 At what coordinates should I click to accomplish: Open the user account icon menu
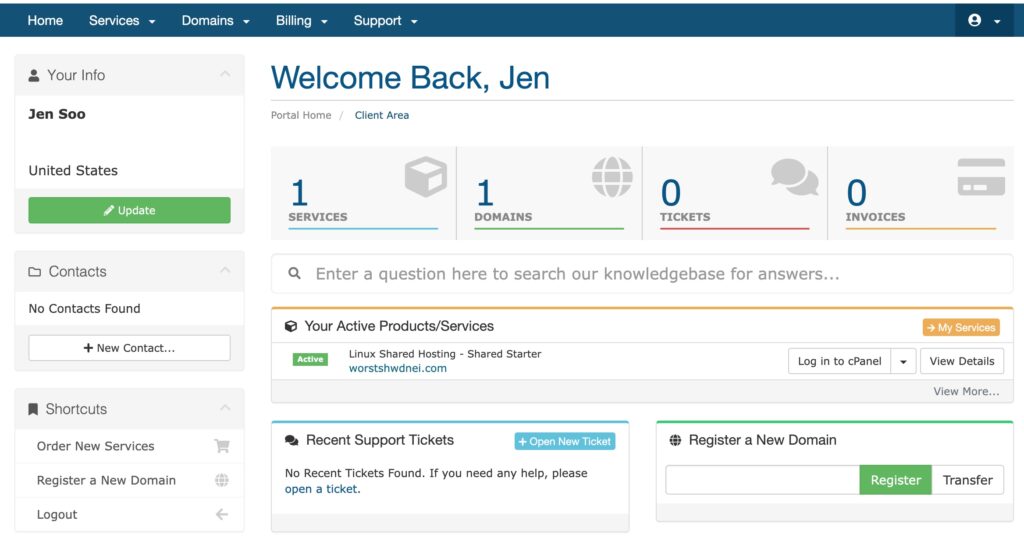click(984, 20)
